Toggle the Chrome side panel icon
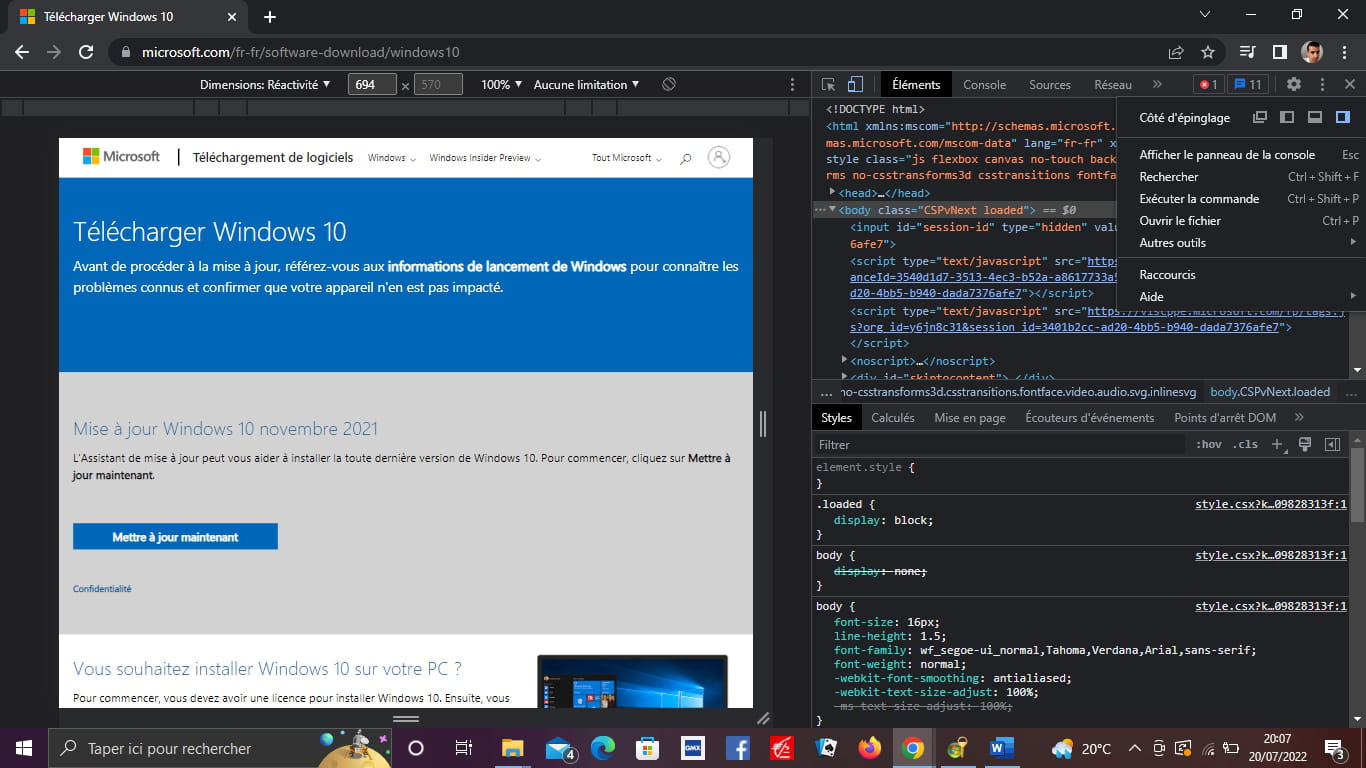This screenshot has height=768, width=1366. [1279, 52]
